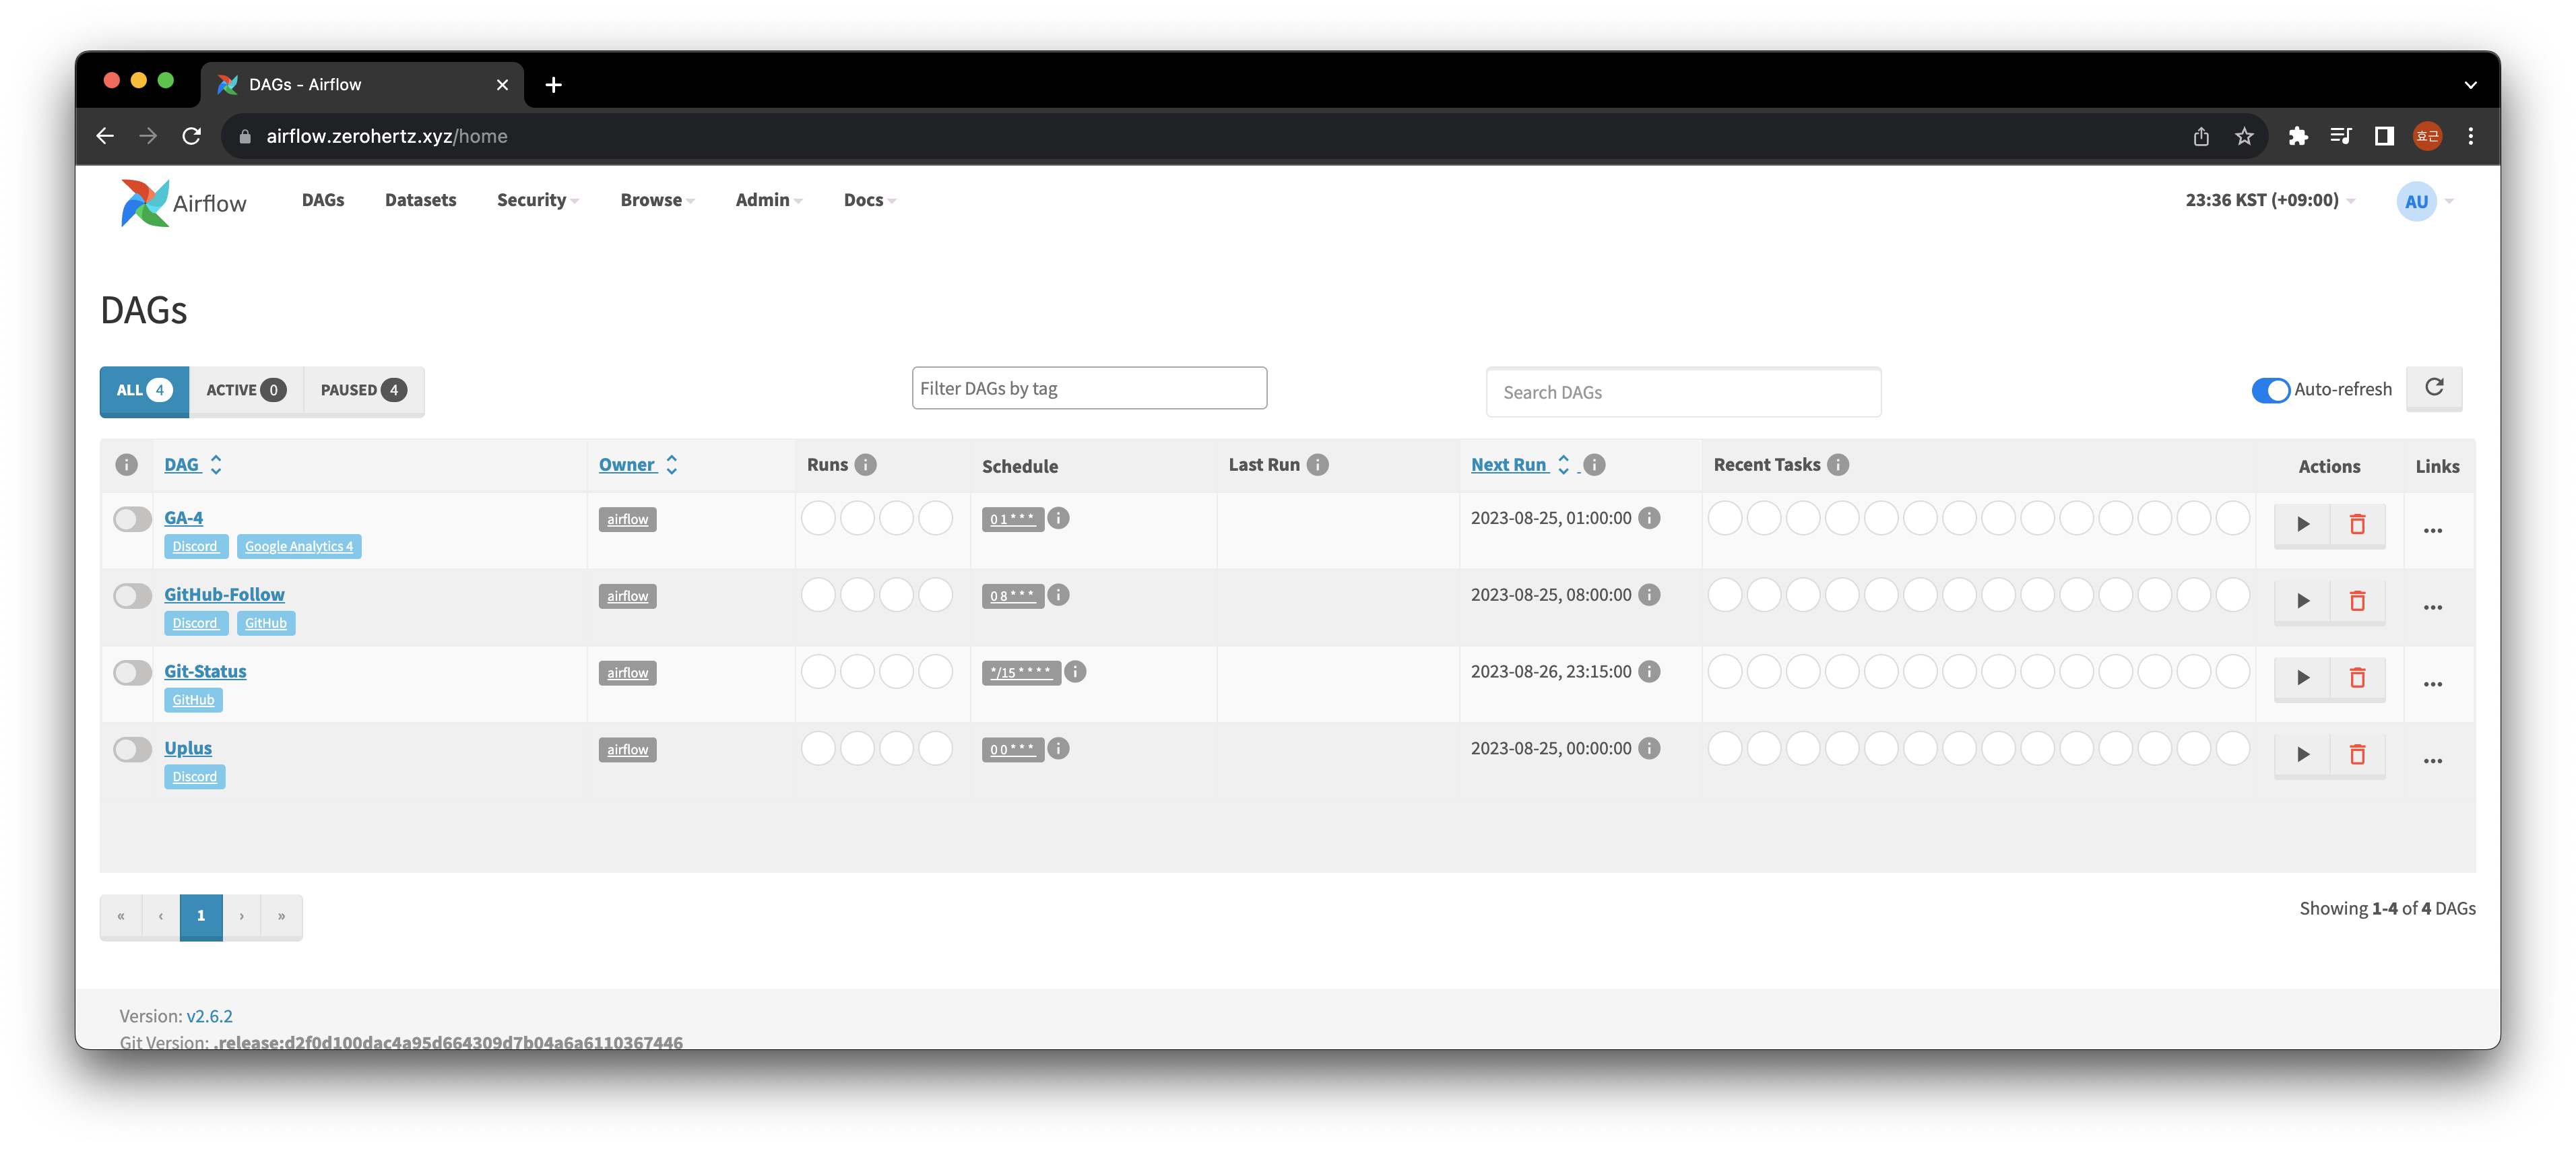Click the Airflow pinwheel logo
Screen dimensions: 2576x1149
(145, 202)
